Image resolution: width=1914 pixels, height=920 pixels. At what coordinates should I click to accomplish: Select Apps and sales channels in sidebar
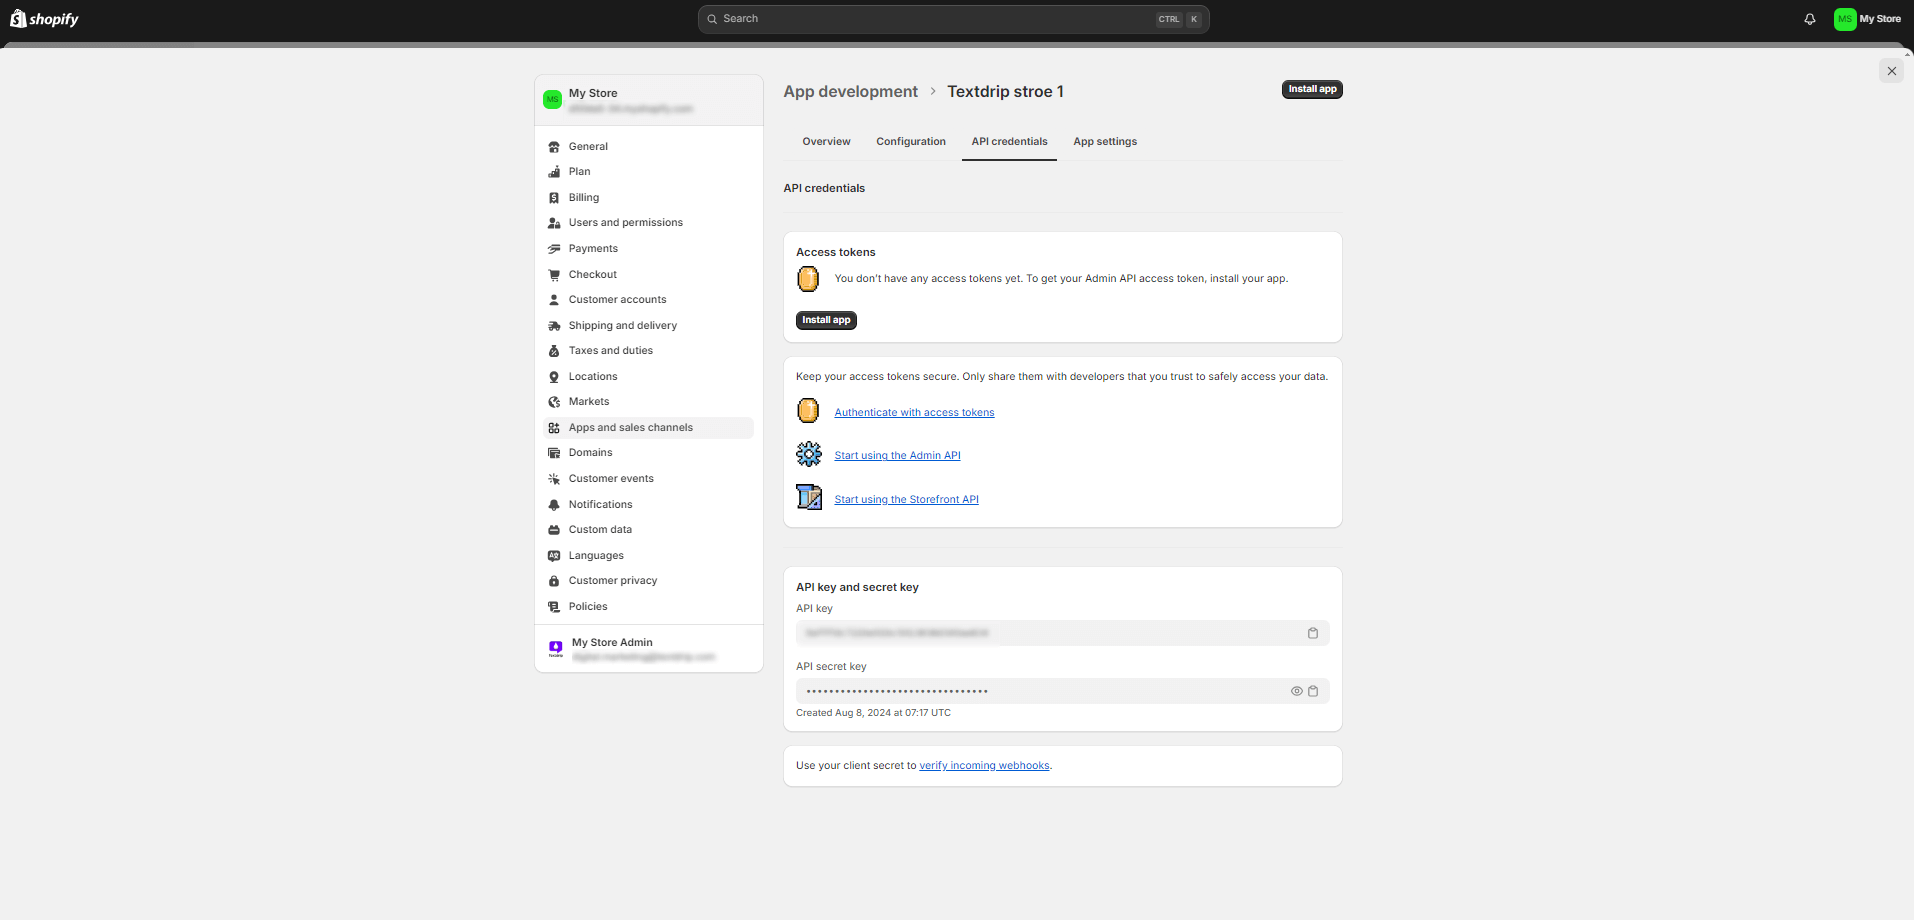(630, 427)
